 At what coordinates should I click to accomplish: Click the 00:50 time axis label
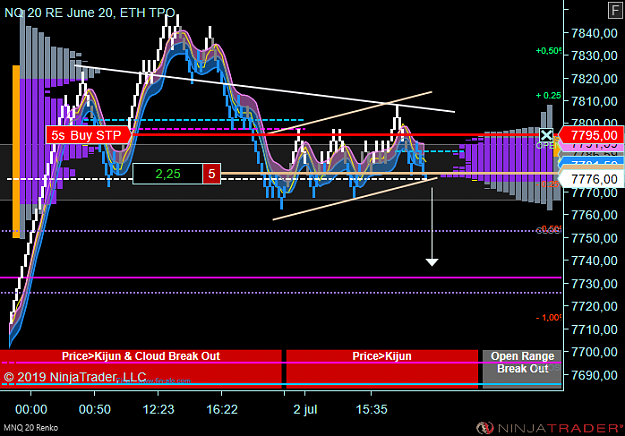point(95,409)
